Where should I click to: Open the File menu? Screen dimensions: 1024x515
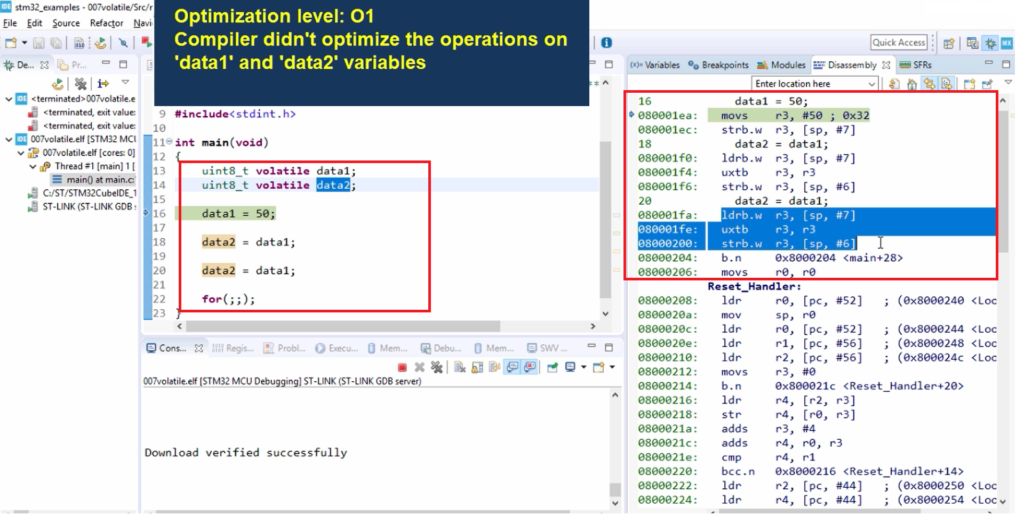(10, 23)
